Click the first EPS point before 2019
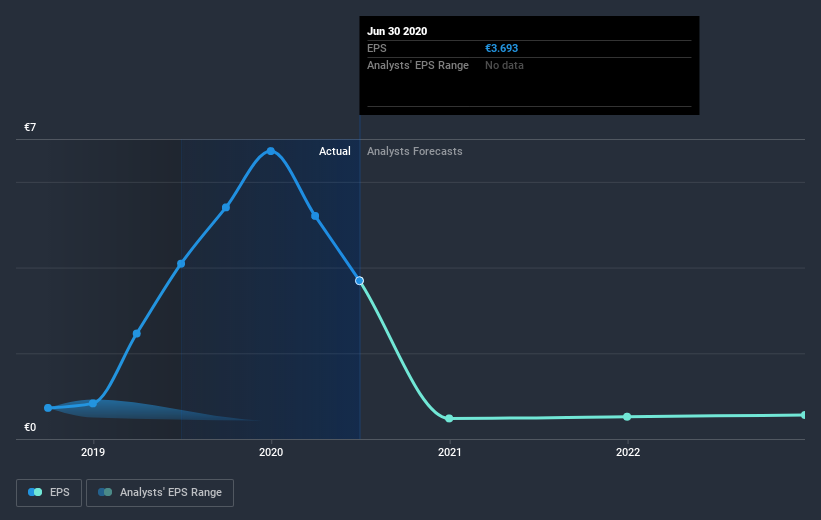The height and width of the screenshot is (520, 821). pyautogui.click(x=48, y=408)
